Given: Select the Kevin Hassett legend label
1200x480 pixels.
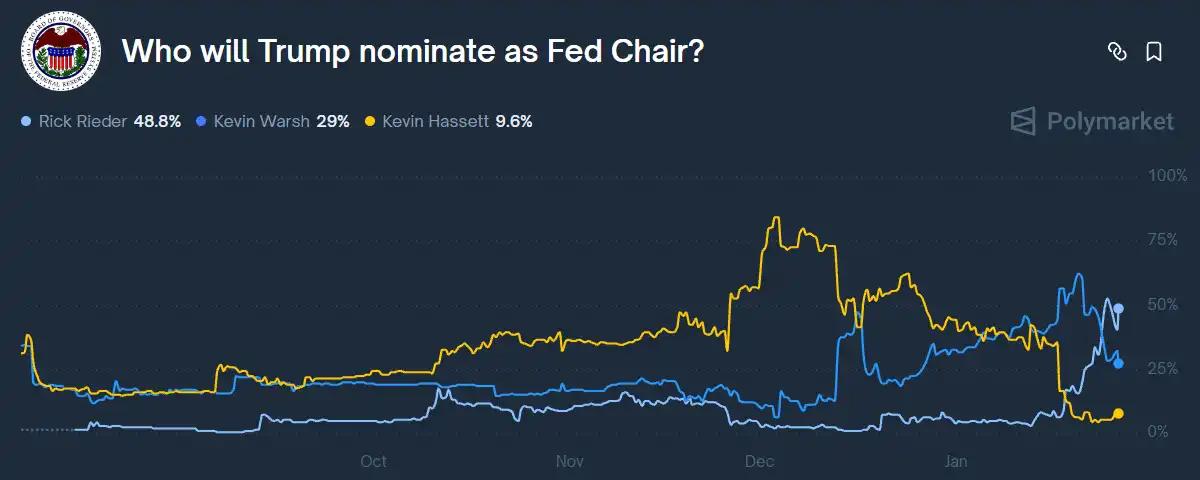Looking at the screenshot, I should (435, 121).
